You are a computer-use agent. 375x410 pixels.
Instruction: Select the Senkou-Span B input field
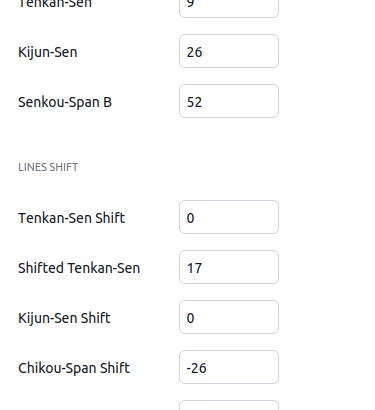pos(229,101)
